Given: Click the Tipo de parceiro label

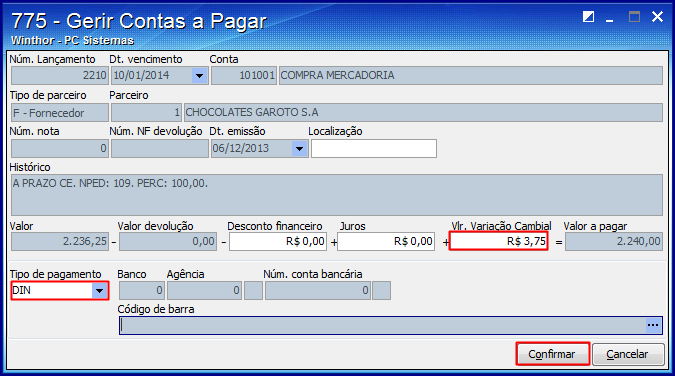Looking at the screenshot, I should click(48, 95).
